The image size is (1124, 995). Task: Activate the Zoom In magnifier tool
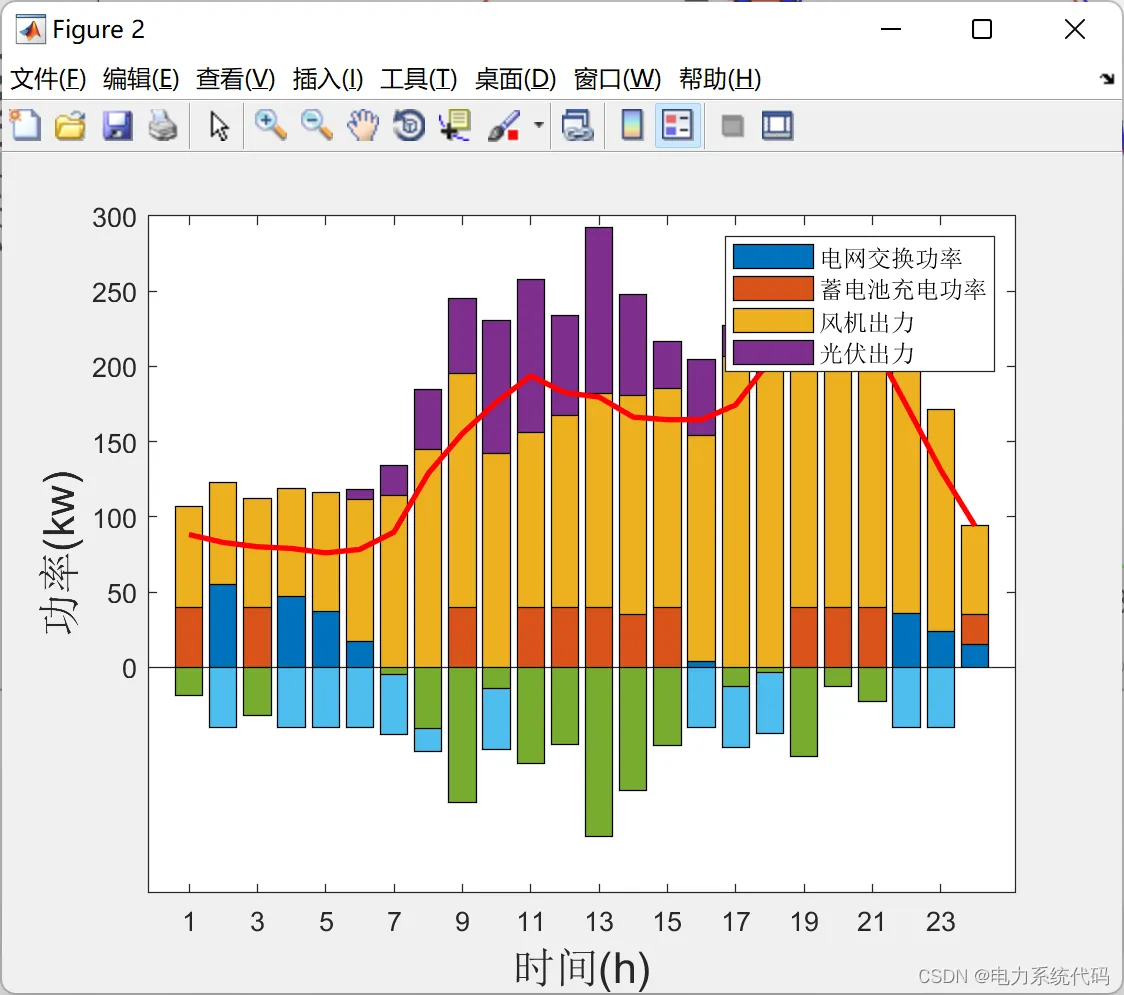tap(270, 125)
